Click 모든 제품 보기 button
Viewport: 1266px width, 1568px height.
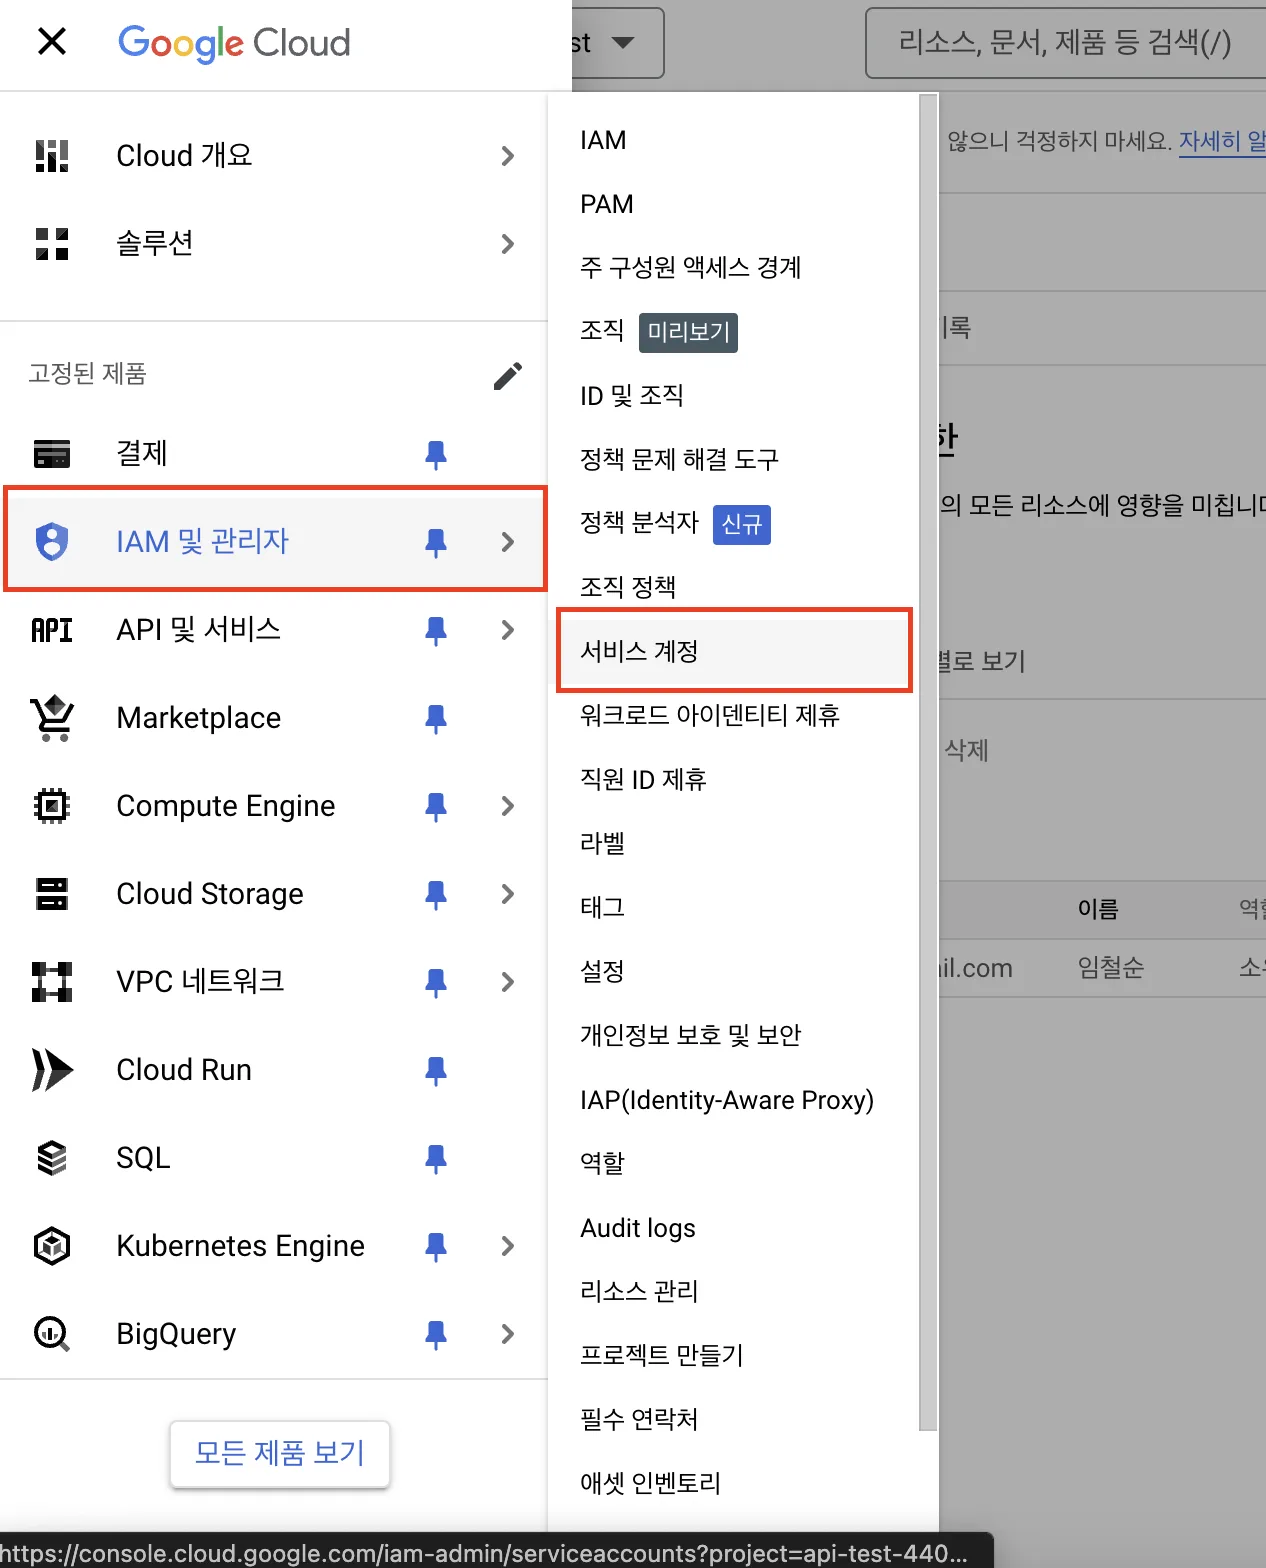point(280,1453)
